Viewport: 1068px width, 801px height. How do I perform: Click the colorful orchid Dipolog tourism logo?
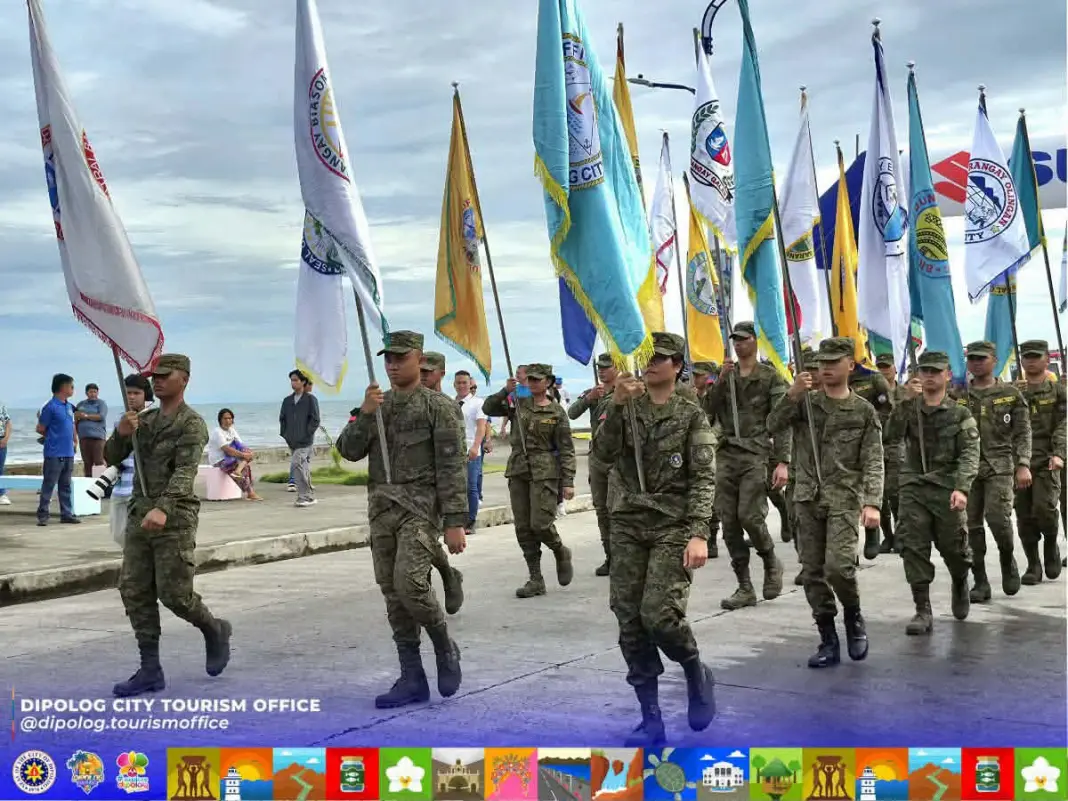pos(132,772)
